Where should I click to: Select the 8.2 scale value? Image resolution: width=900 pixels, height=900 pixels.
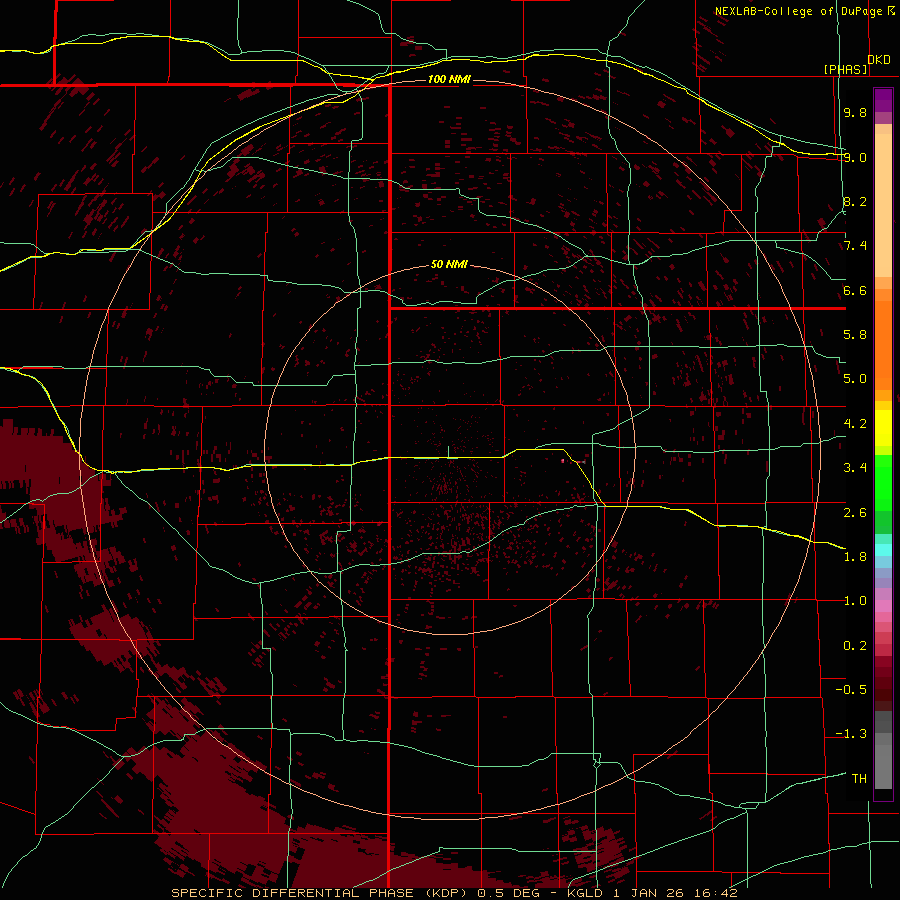click(855, 201)
